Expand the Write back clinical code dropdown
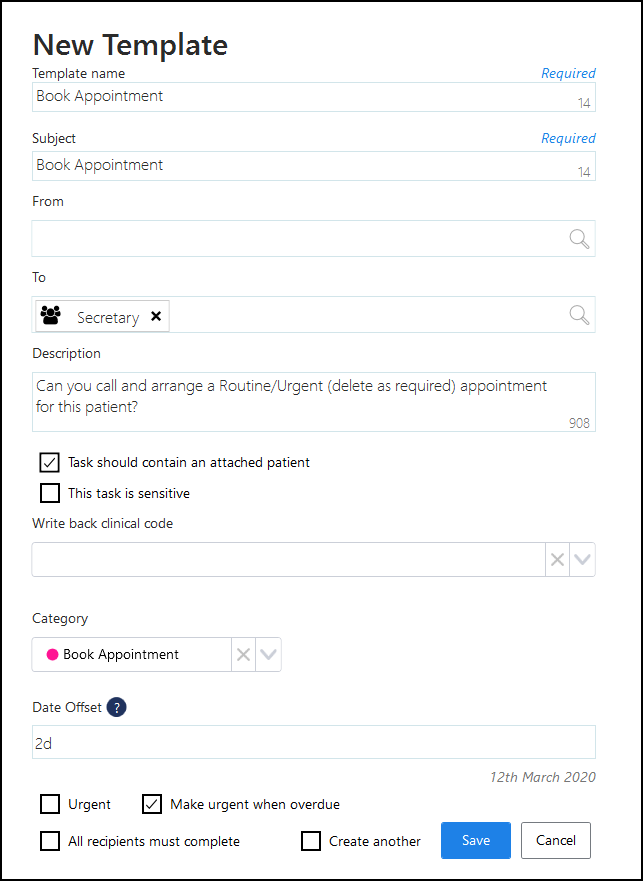Image resolution: width=643 pixels, height=881 pixels. click(x=582, y=560)
